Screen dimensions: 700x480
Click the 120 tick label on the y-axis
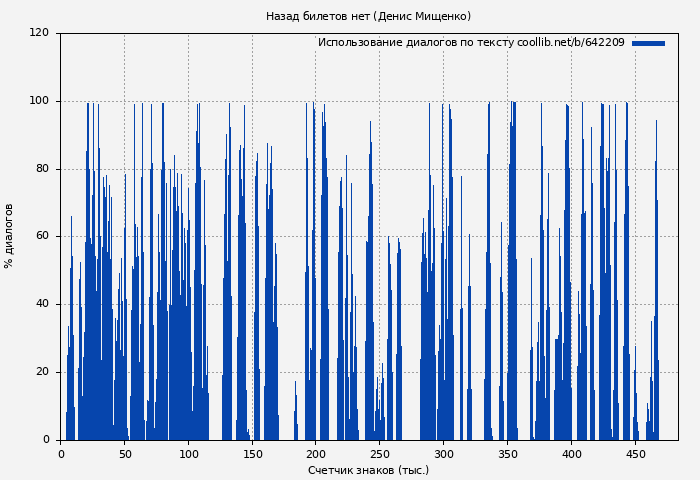[x=39, y=33]
